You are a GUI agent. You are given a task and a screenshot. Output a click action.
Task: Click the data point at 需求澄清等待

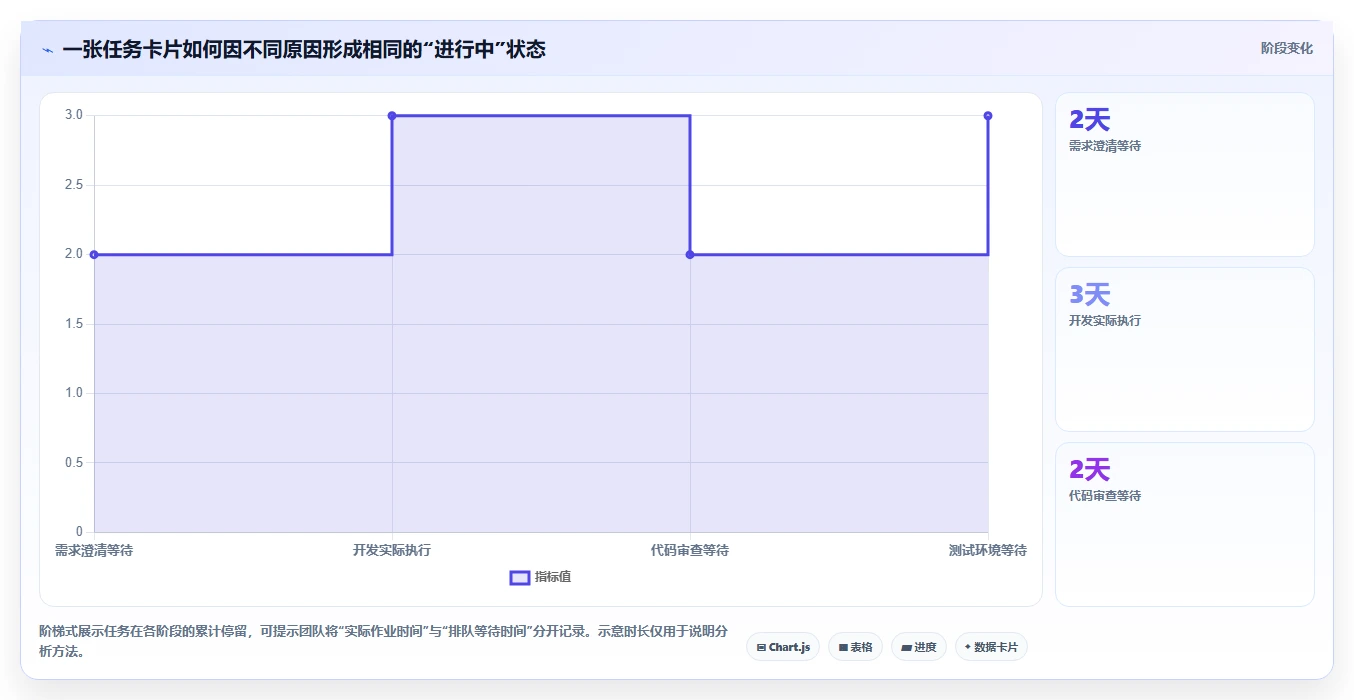pos(94,254)
